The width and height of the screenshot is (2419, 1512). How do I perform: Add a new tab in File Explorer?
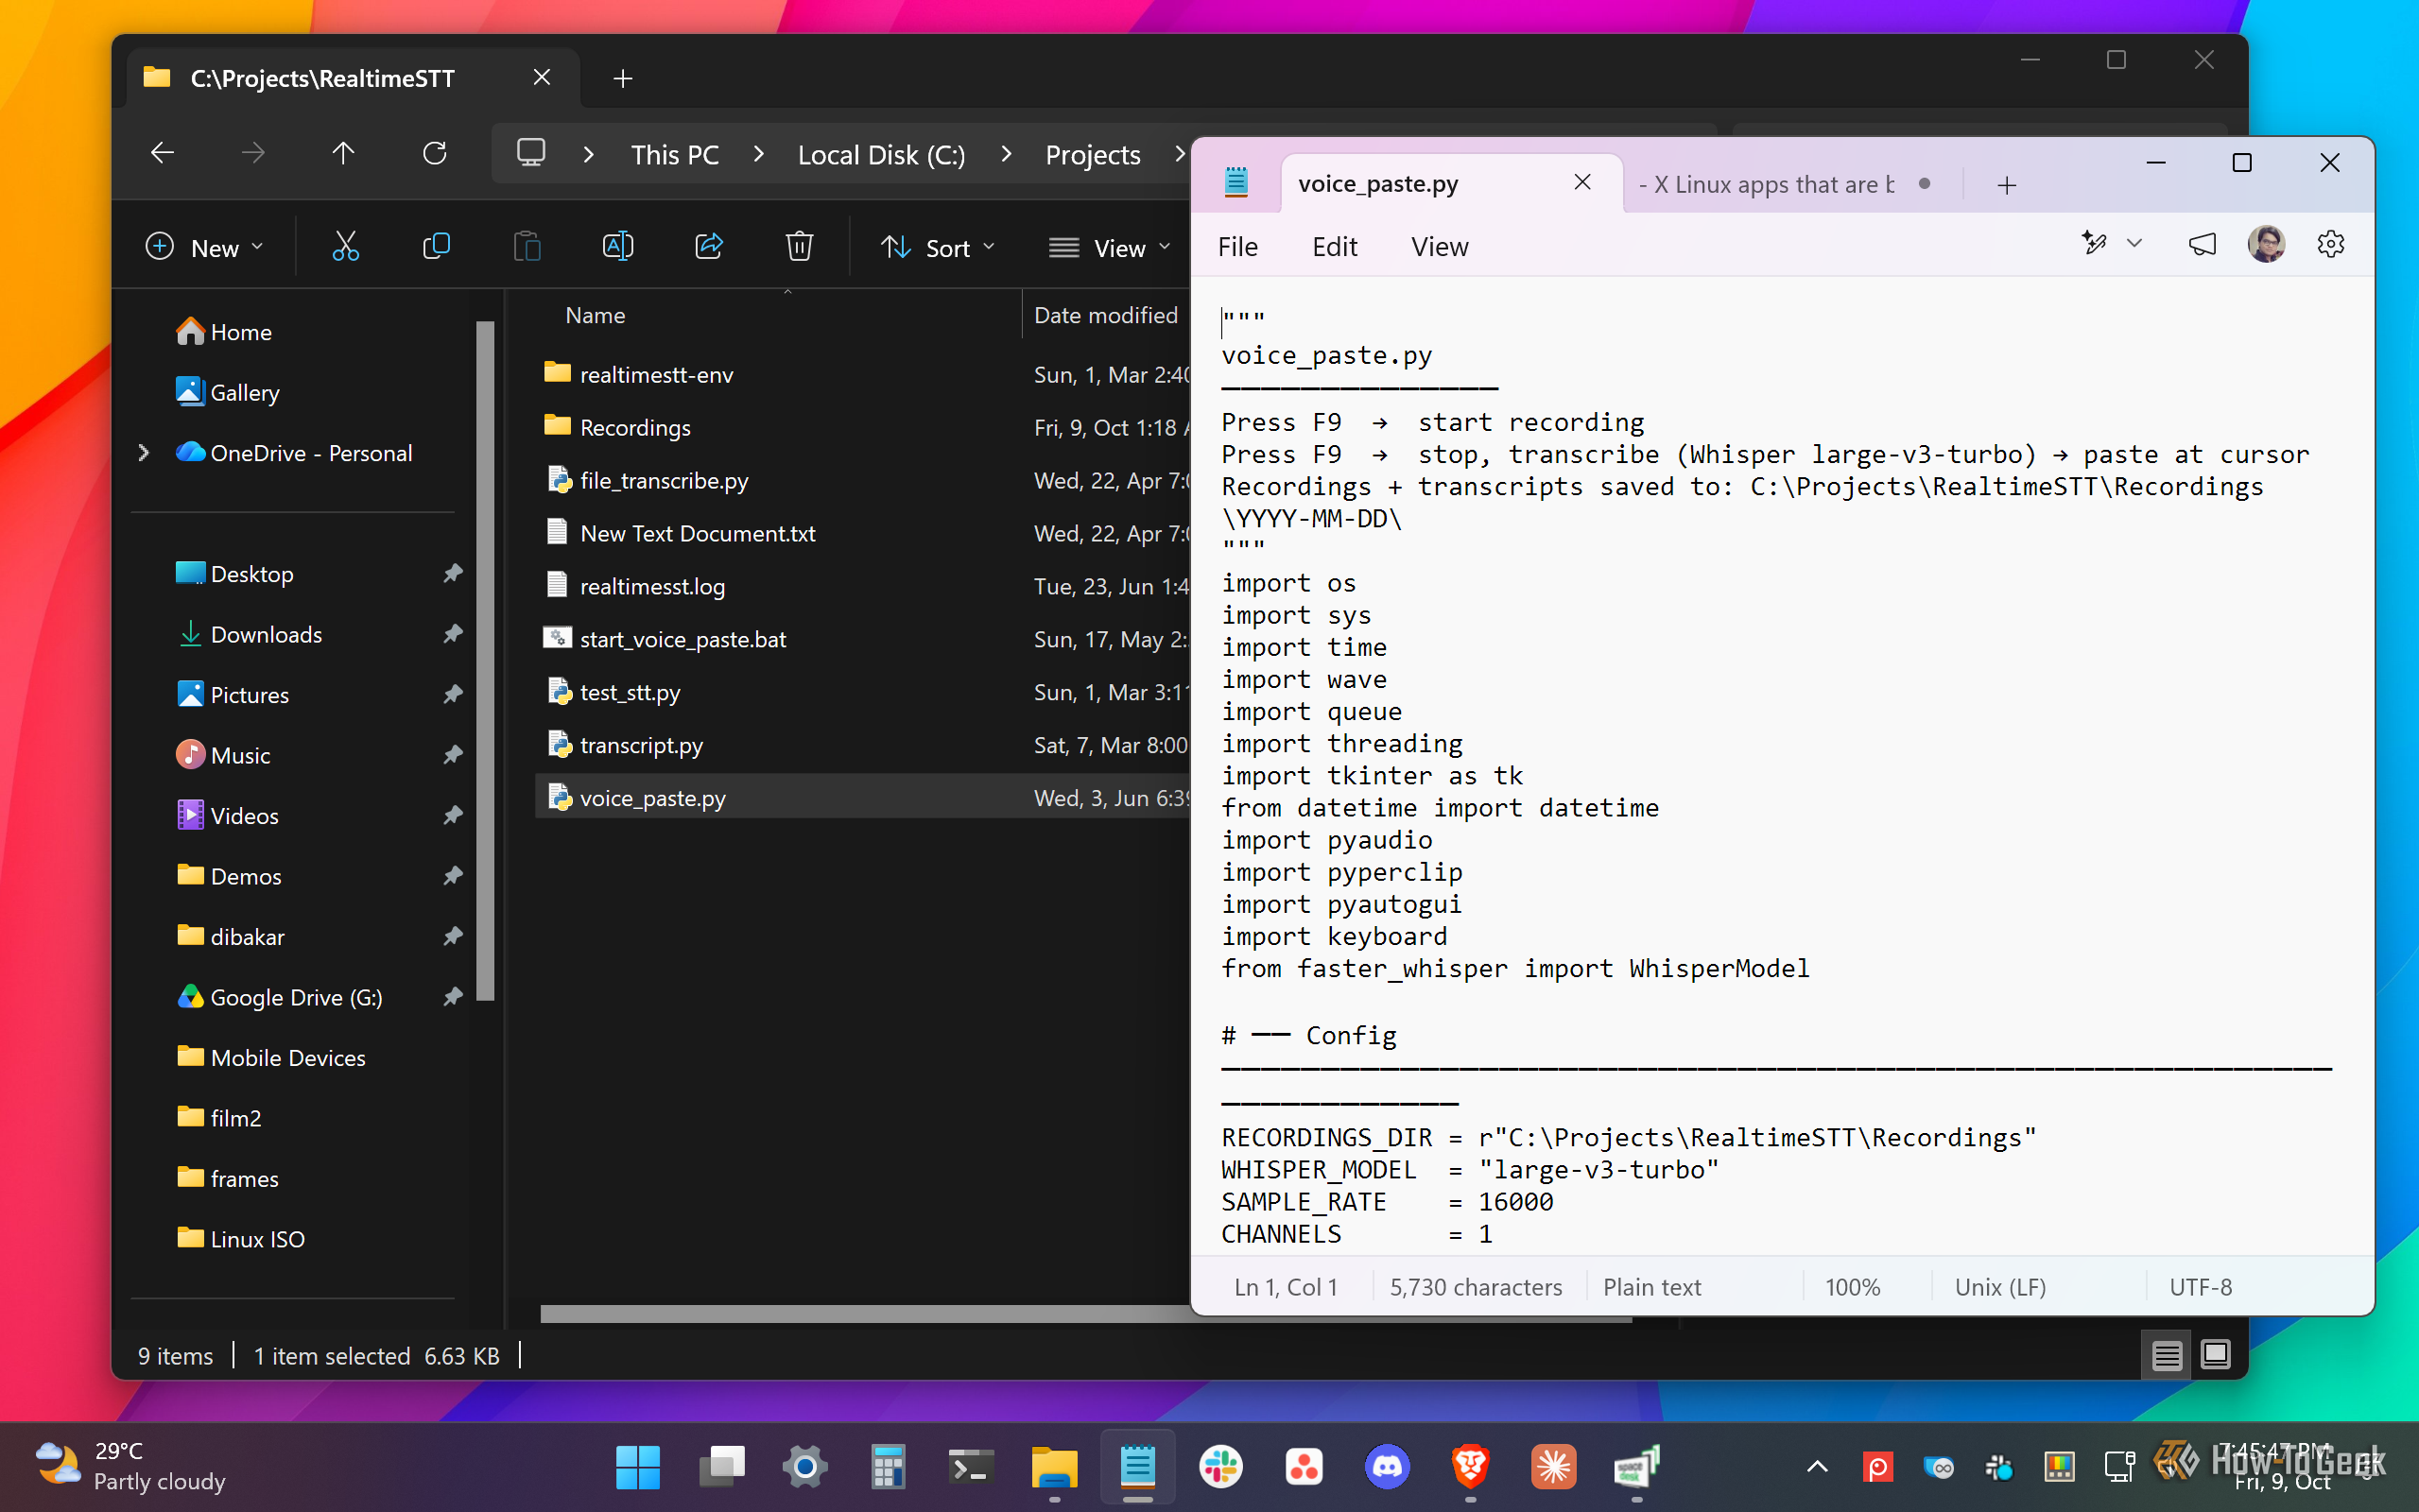point(622,78)
